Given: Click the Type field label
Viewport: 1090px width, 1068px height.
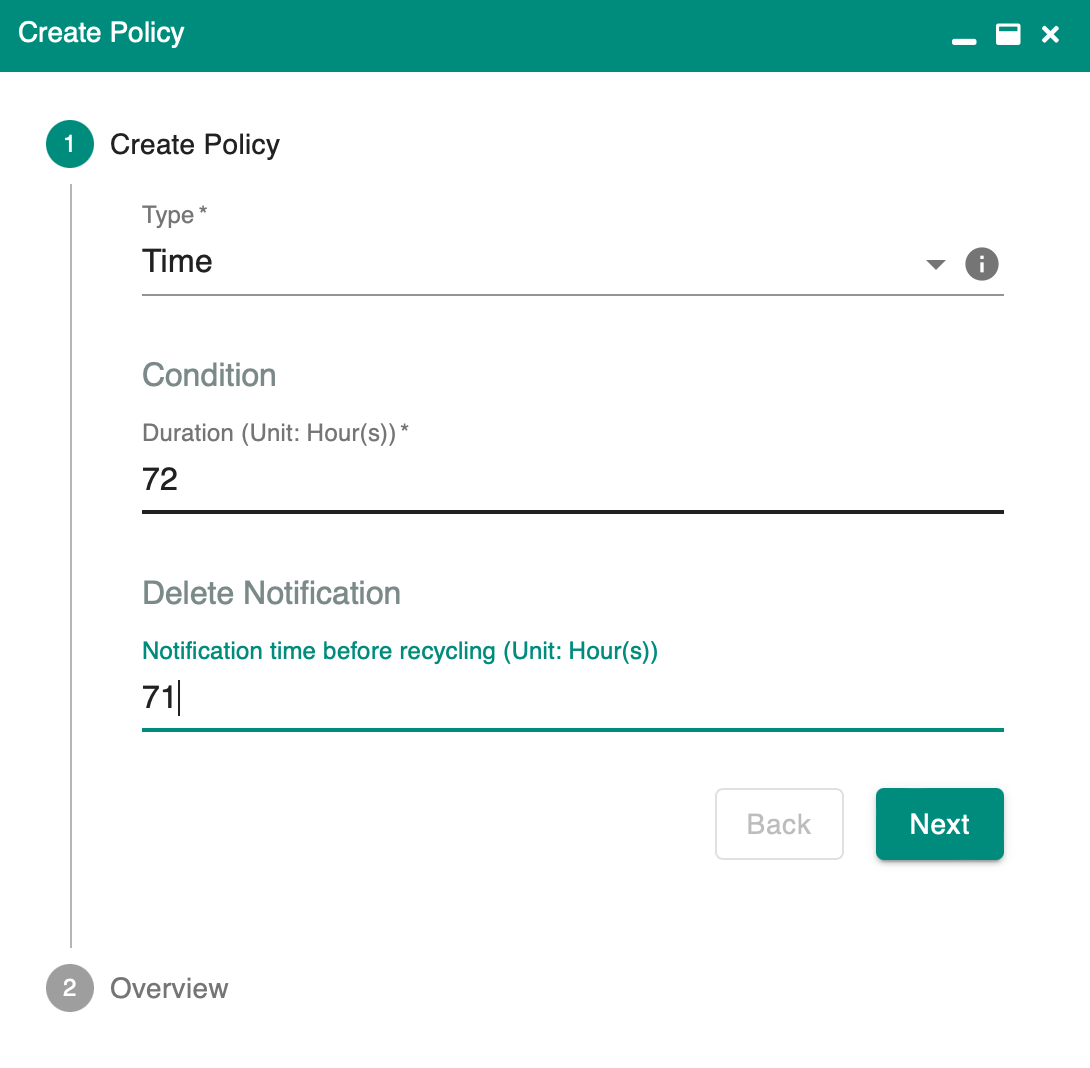Looking at the screenshot, I should (174, 215).
